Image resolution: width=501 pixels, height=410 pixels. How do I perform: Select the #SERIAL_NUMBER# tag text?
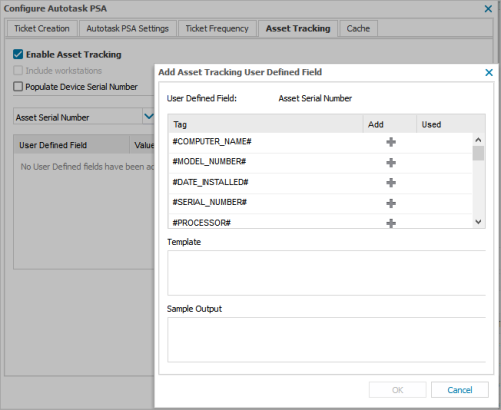point(210,202)
